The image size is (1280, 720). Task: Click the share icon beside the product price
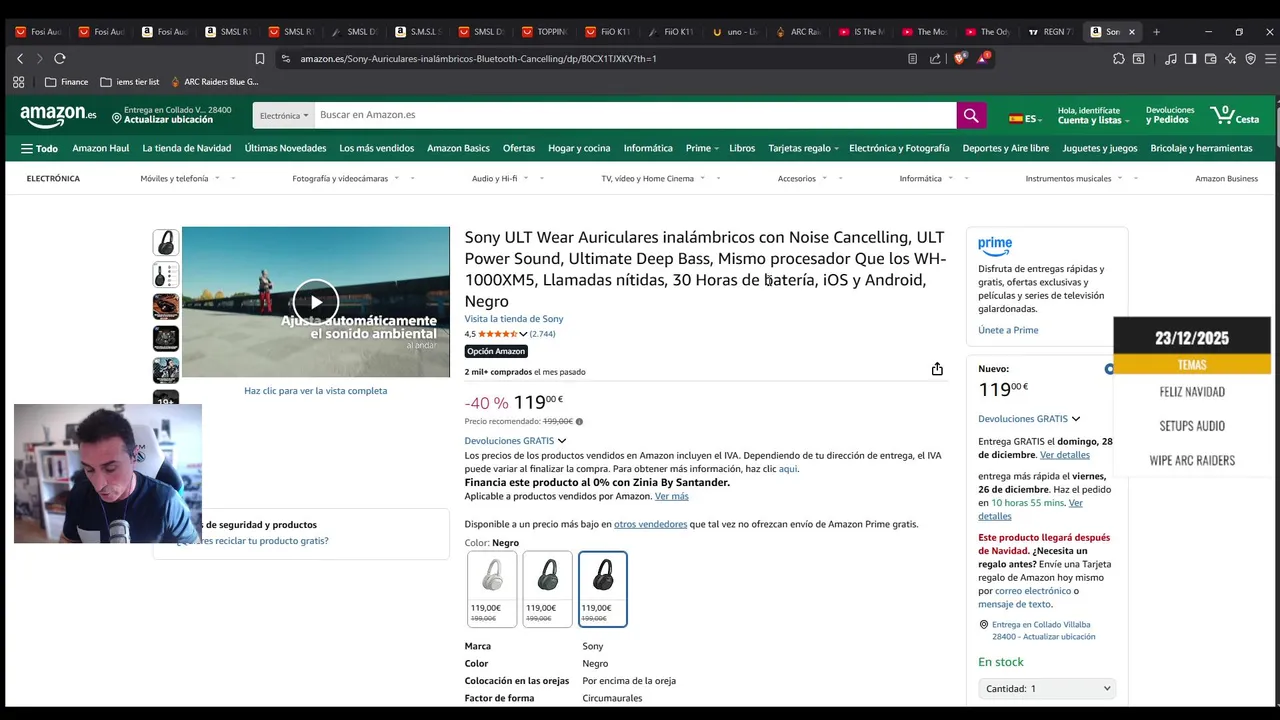pyautogui.click(x=937, y=369)
